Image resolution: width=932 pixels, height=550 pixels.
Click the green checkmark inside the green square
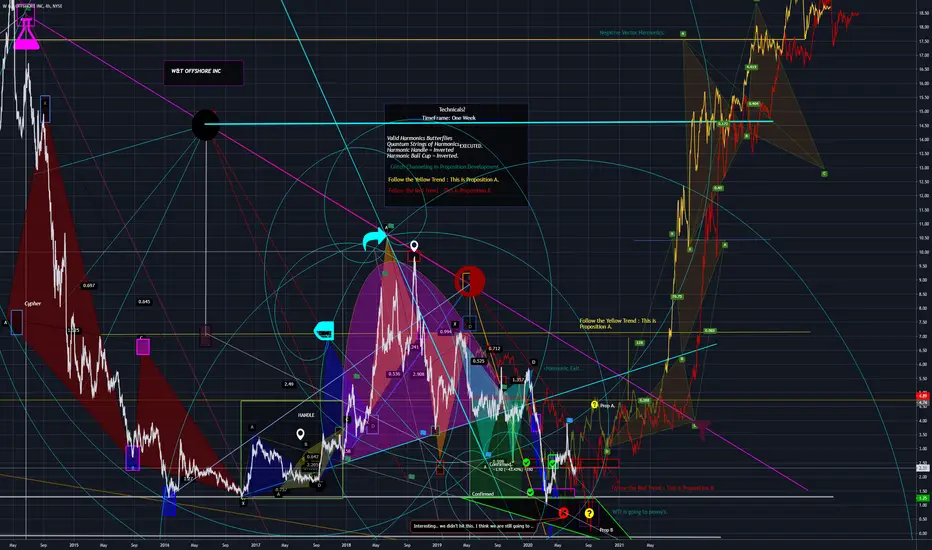[x=553, y=463]
